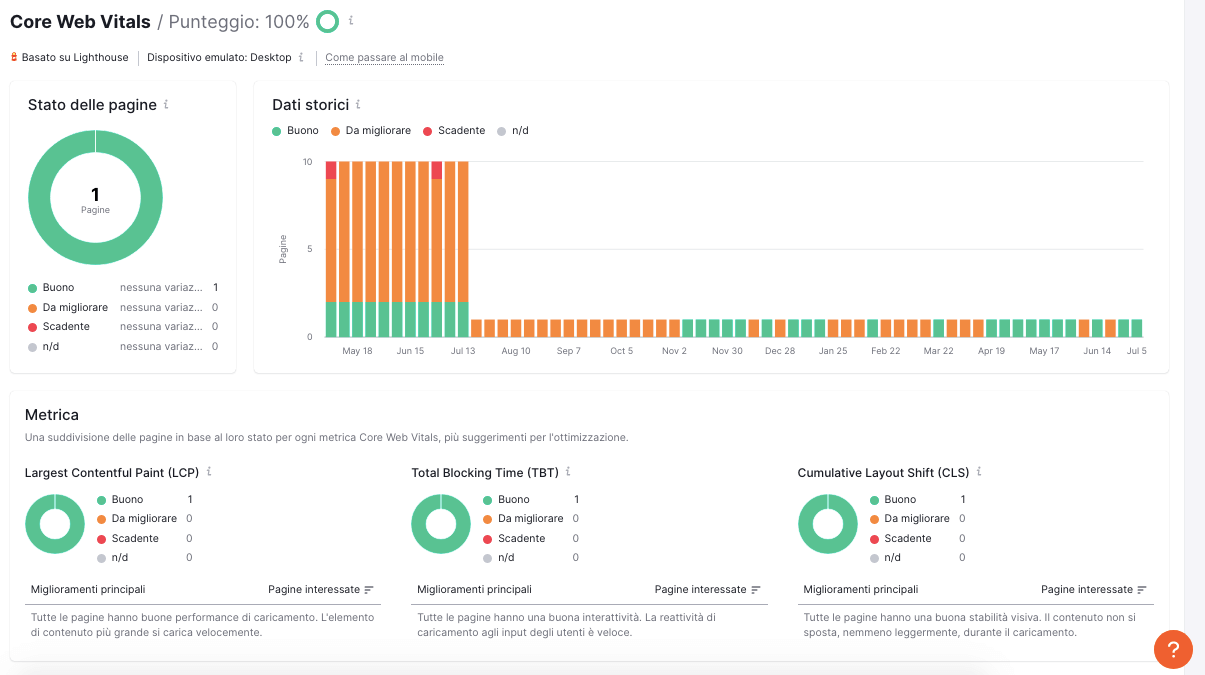Click info icon next to Dati storici
Viewport: 1205px width, 675px height.
(x=358, y=104)
